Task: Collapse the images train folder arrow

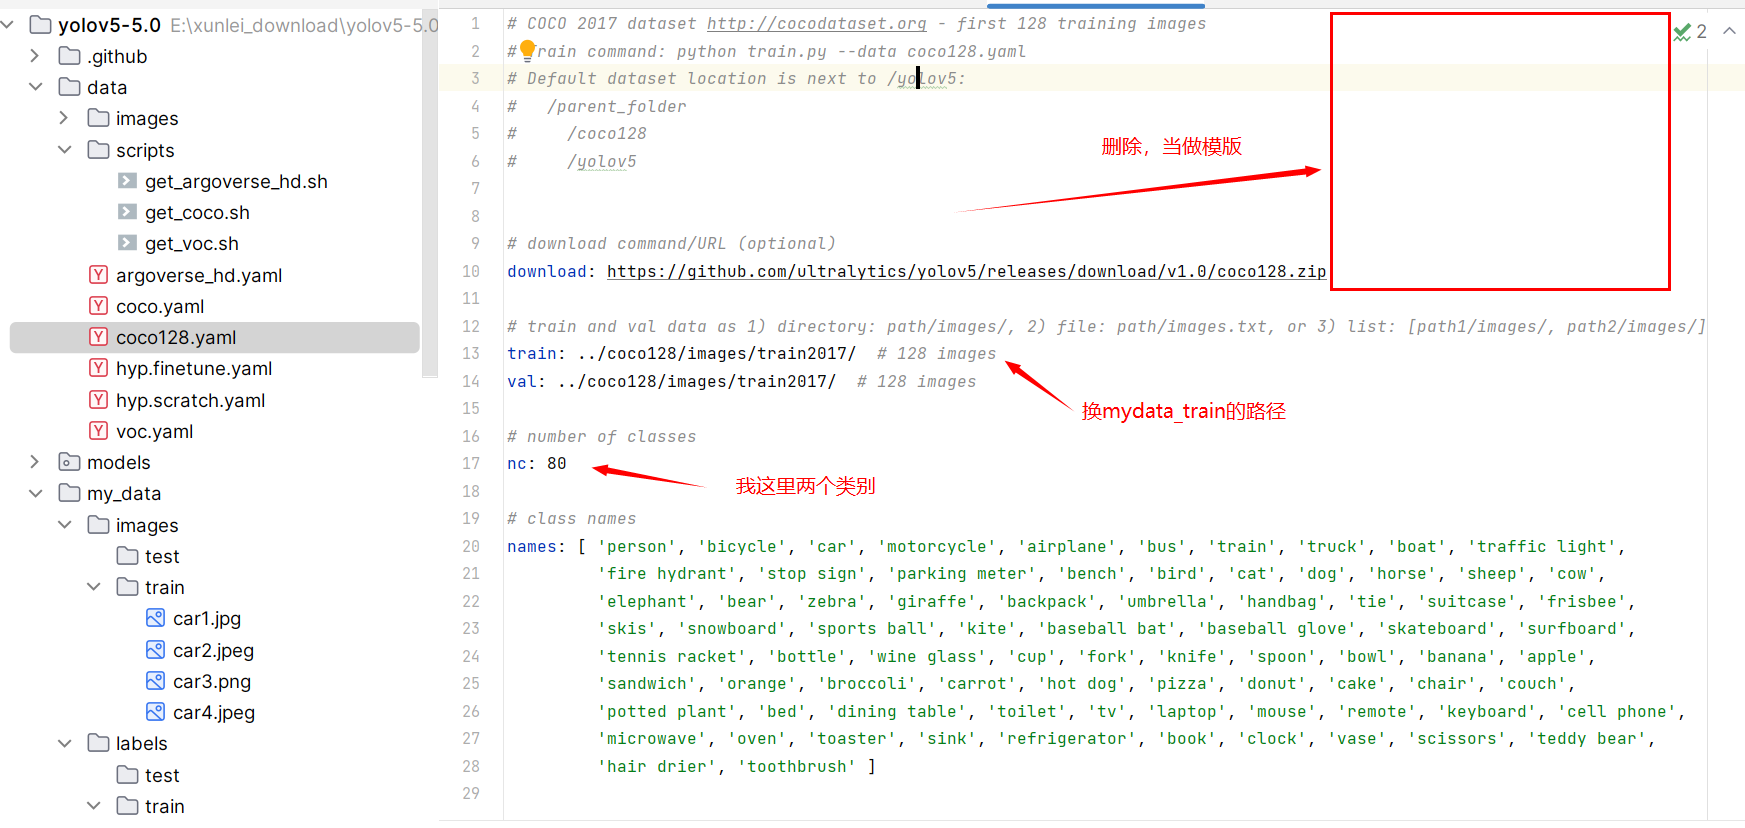Action: (x=94, y=587)
